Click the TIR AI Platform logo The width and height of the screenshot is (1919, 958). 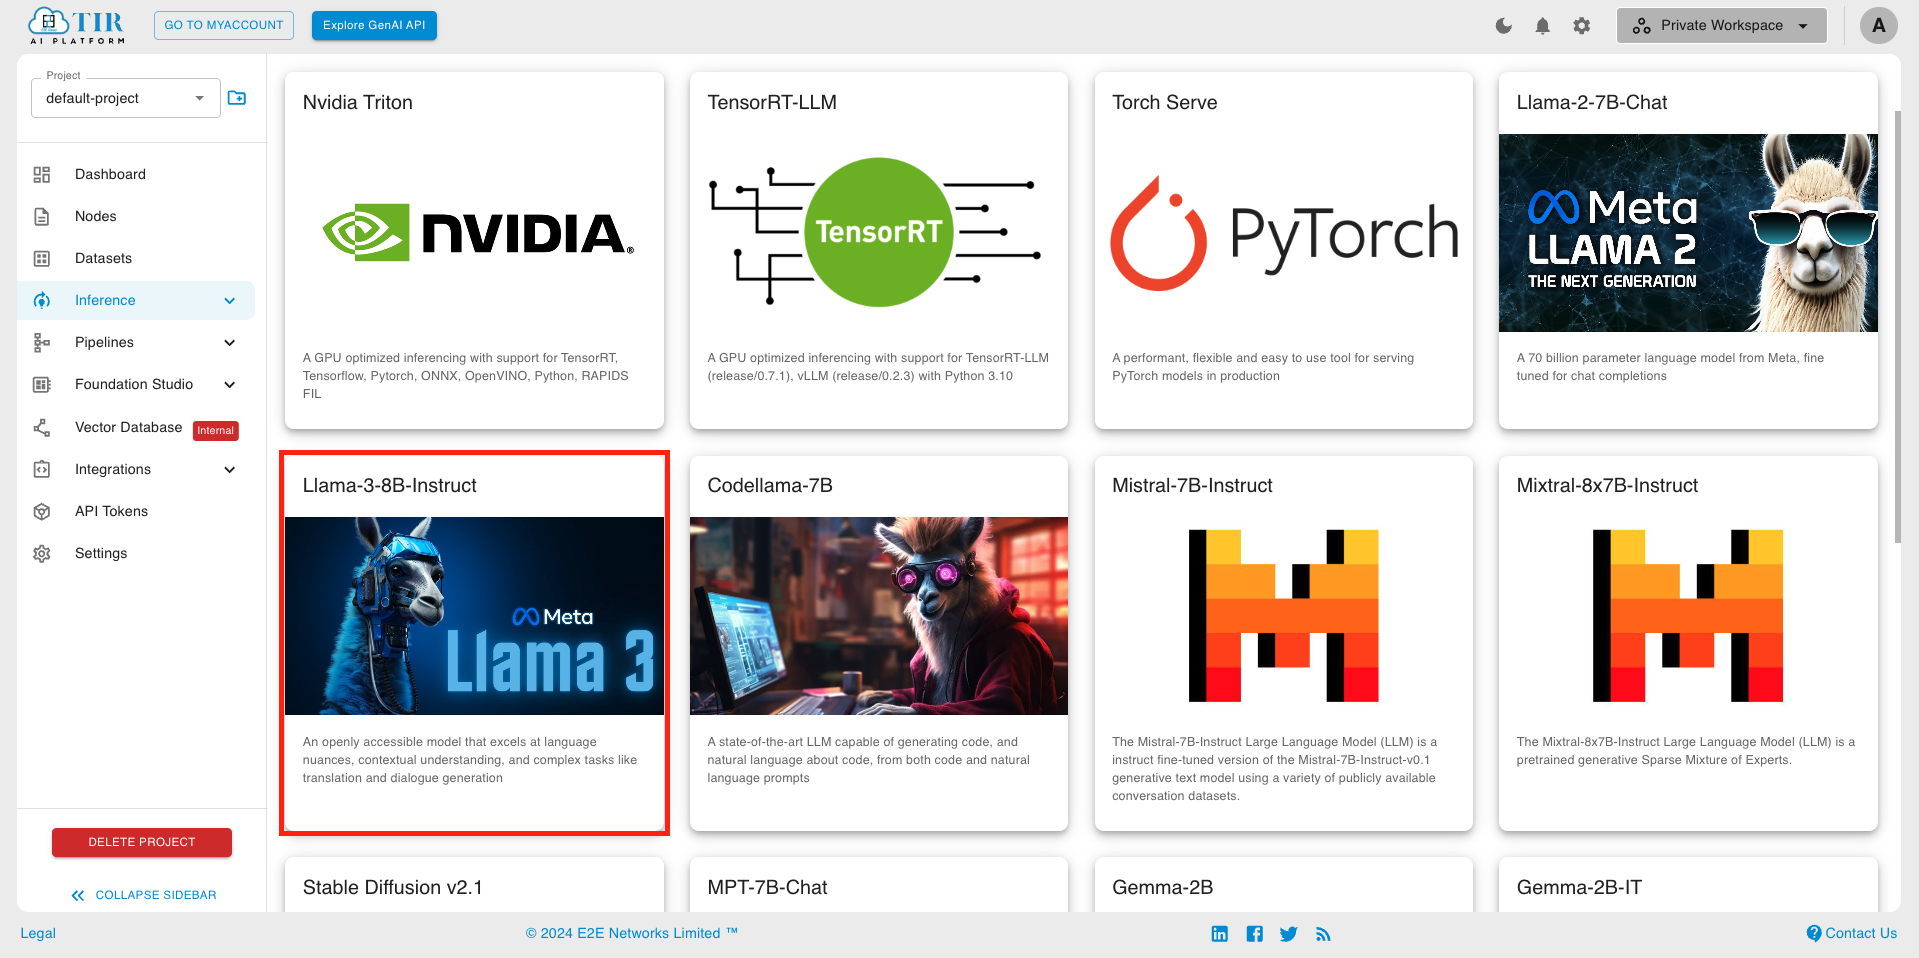(x=76, y=26)
